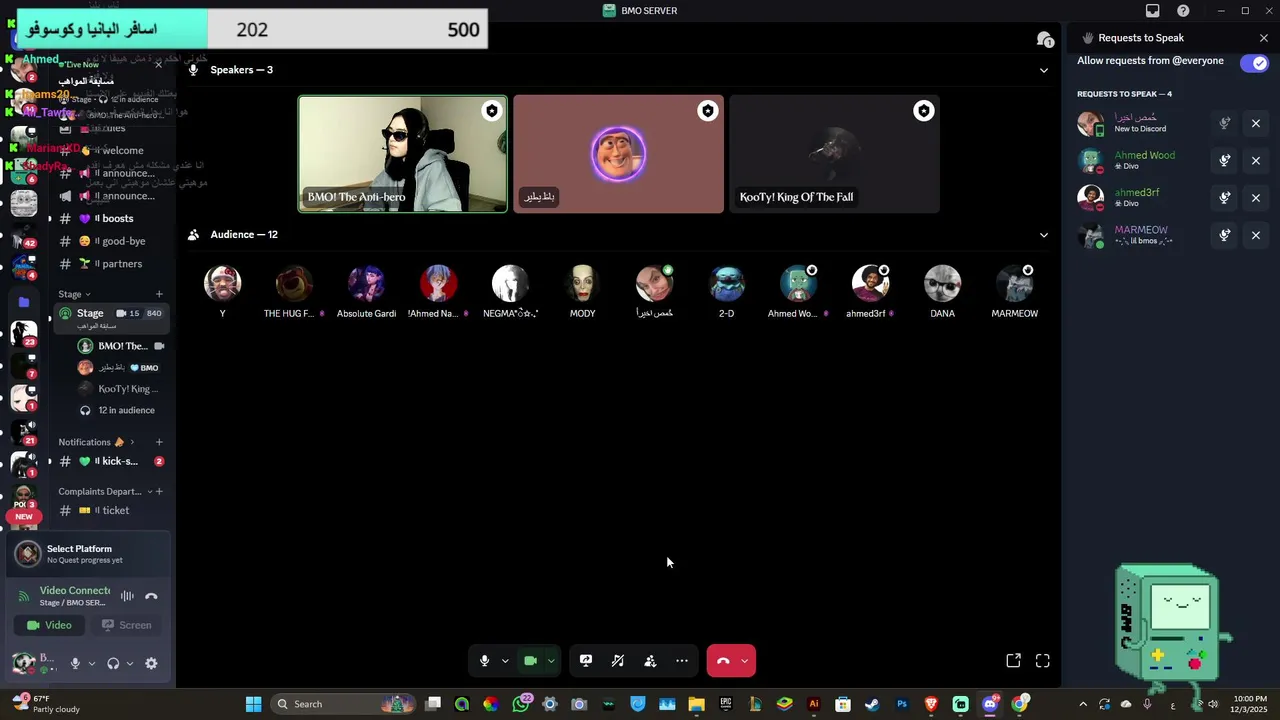
Task: Add channel to Stage category
Action: 159,294
